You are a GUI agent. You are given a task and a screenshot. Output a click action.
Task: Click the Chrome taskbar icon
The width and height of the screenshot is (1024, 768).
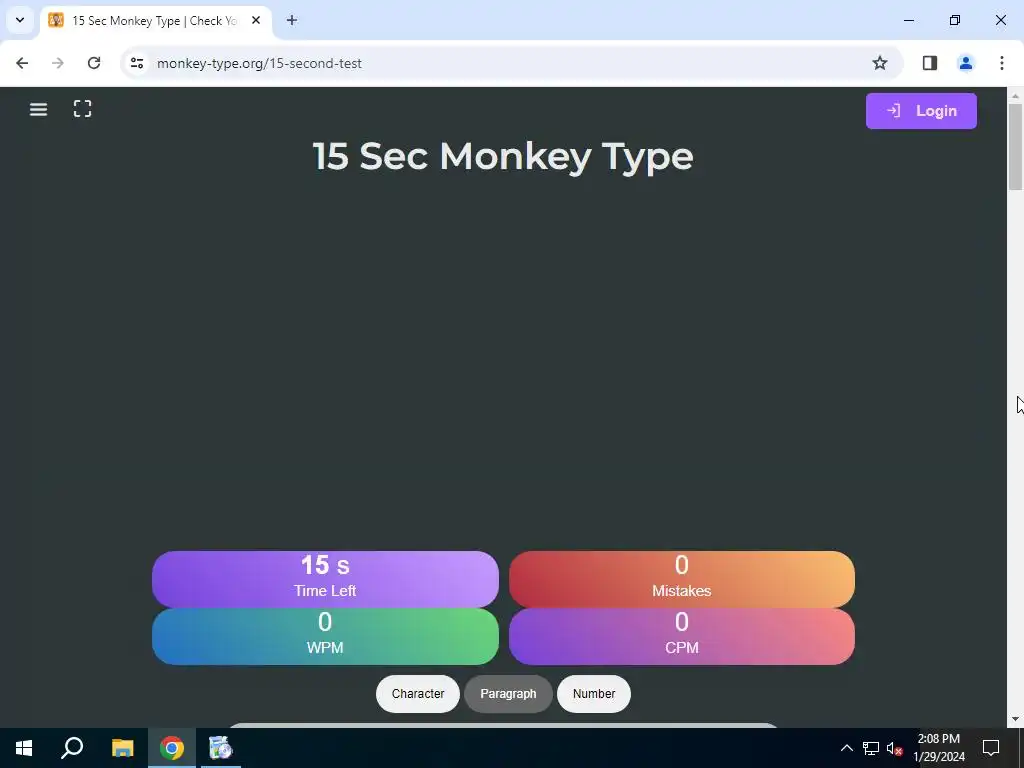coord(172,748)
